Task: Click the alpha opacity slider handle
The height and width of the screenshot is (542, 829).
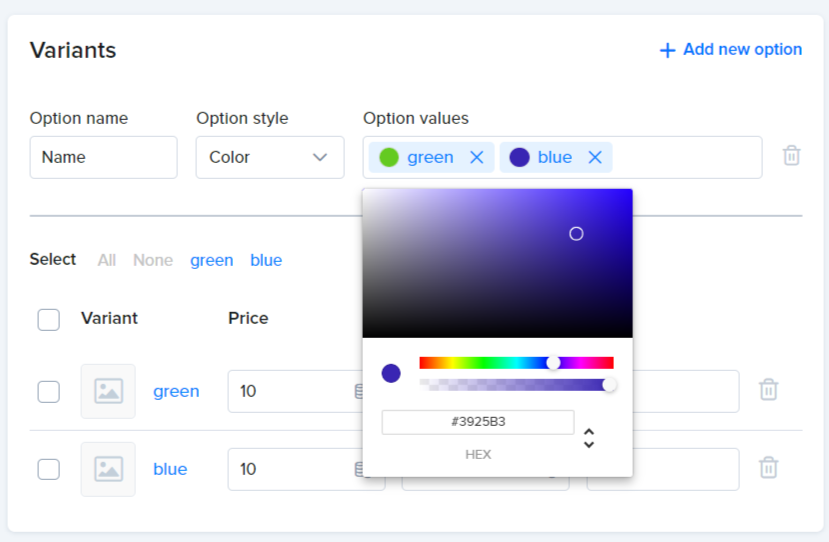Action: tap(609, 384)
